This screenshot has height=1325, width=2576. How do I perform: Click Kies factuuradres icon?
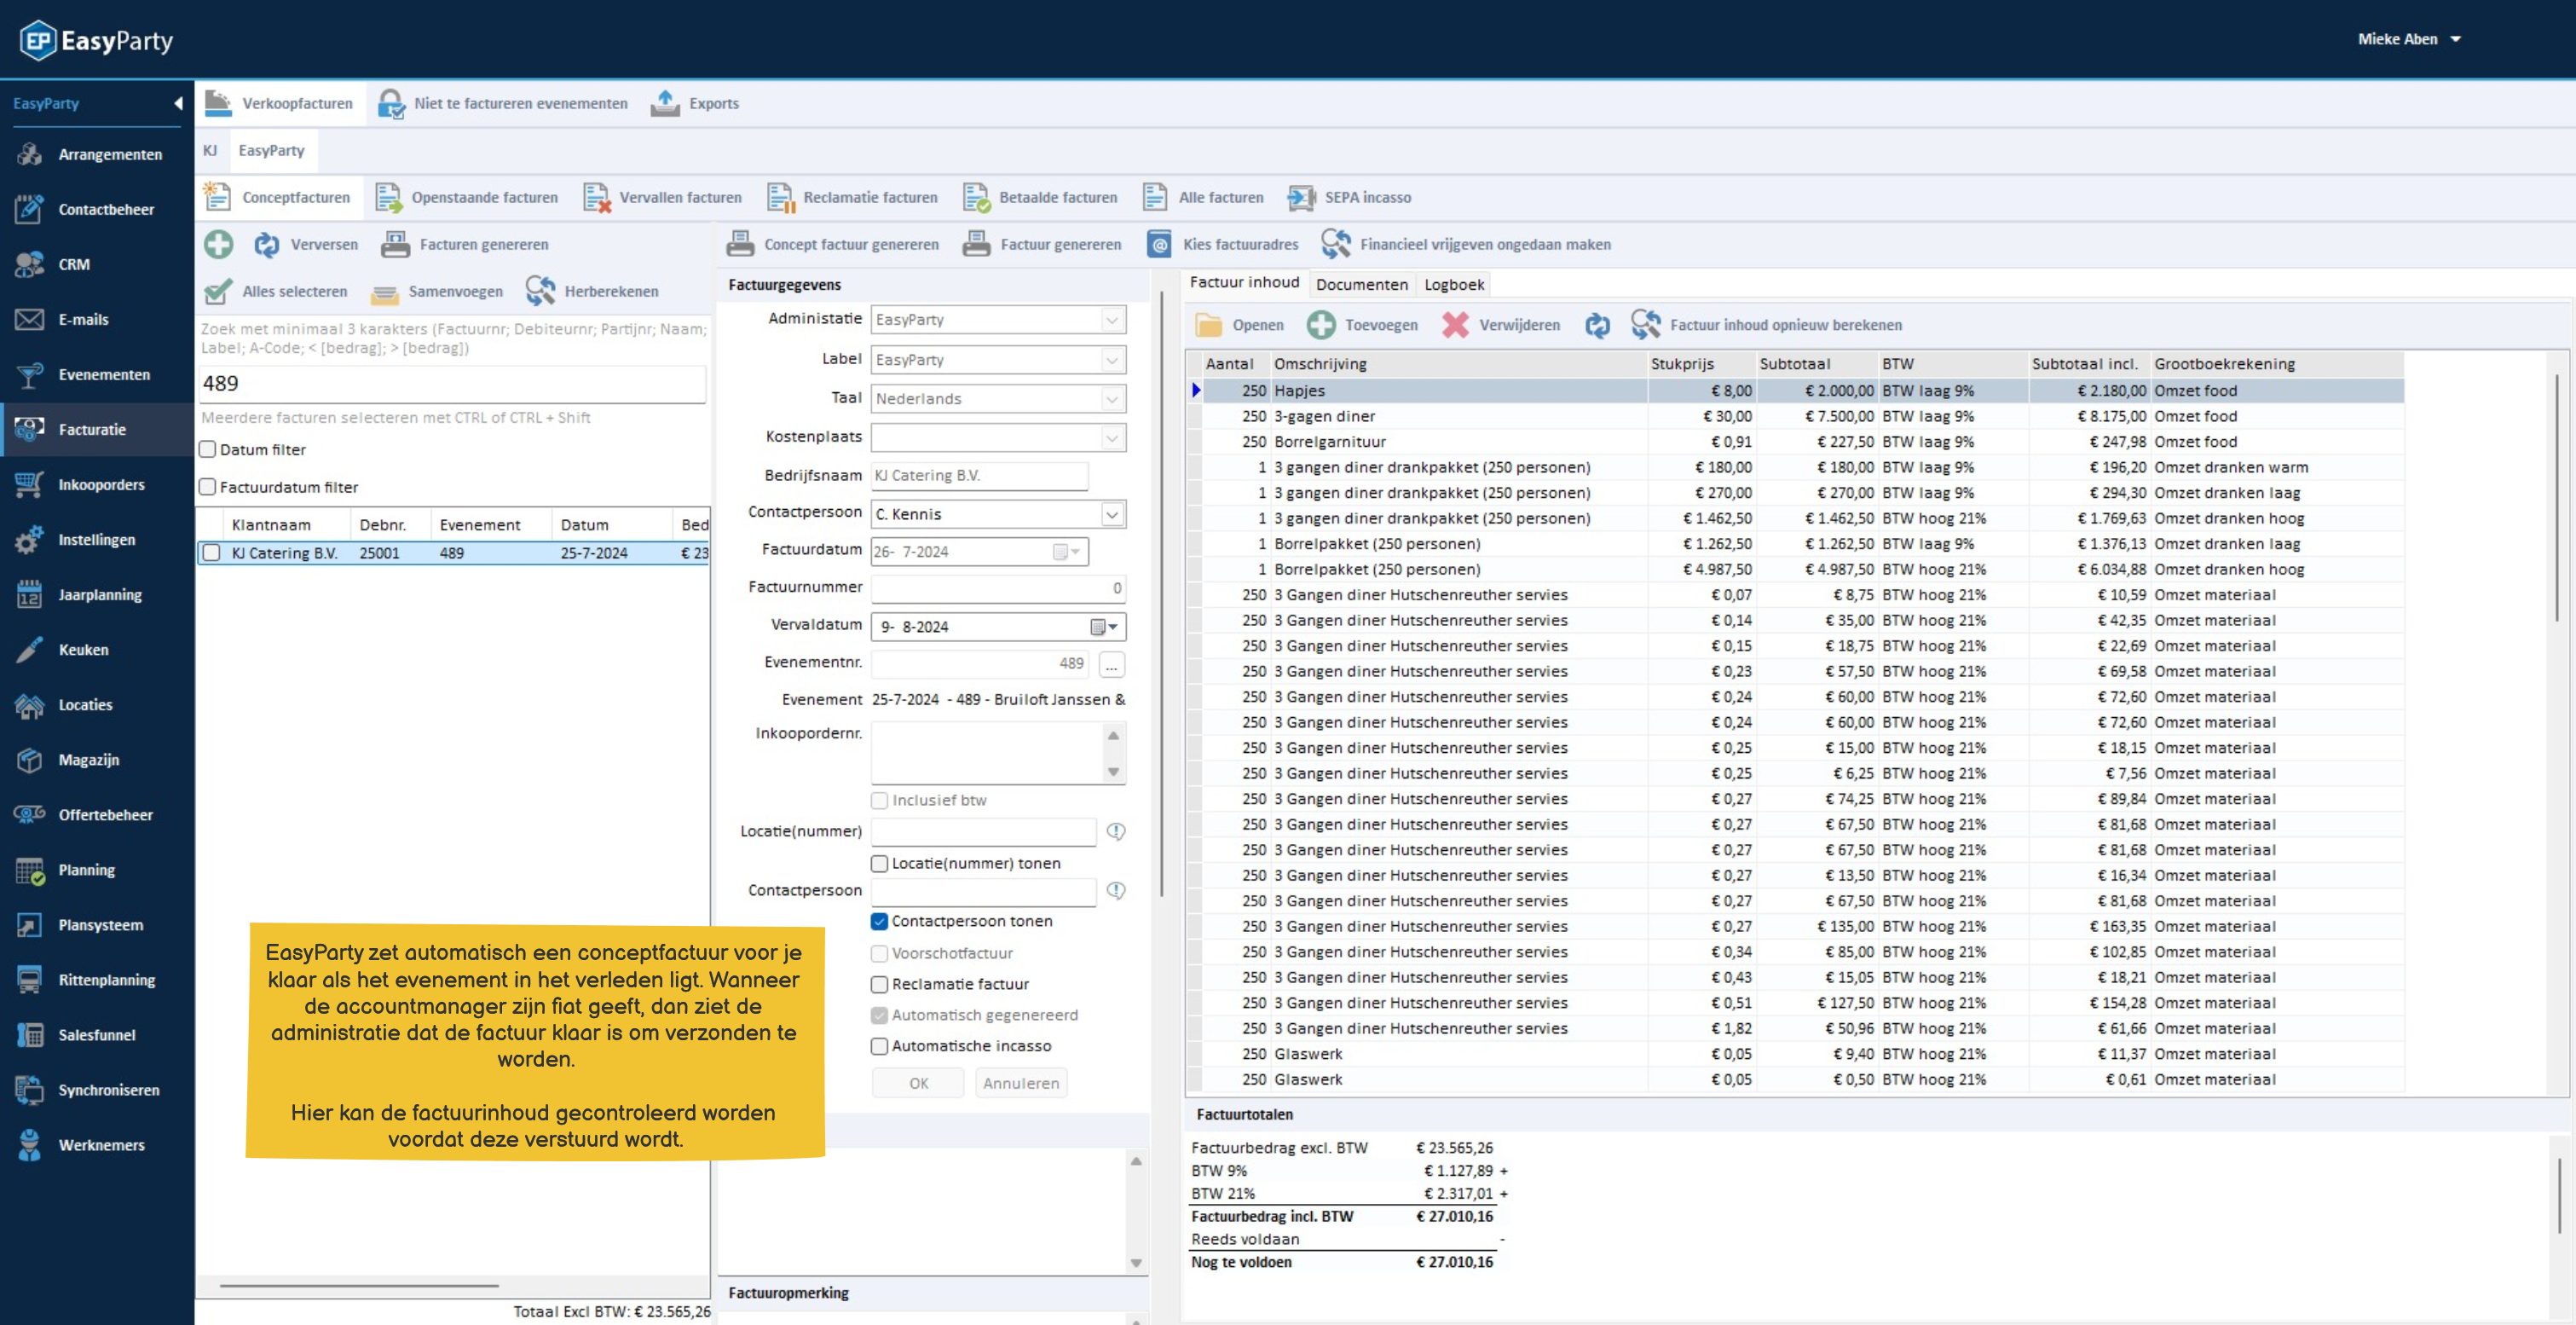1158,244
